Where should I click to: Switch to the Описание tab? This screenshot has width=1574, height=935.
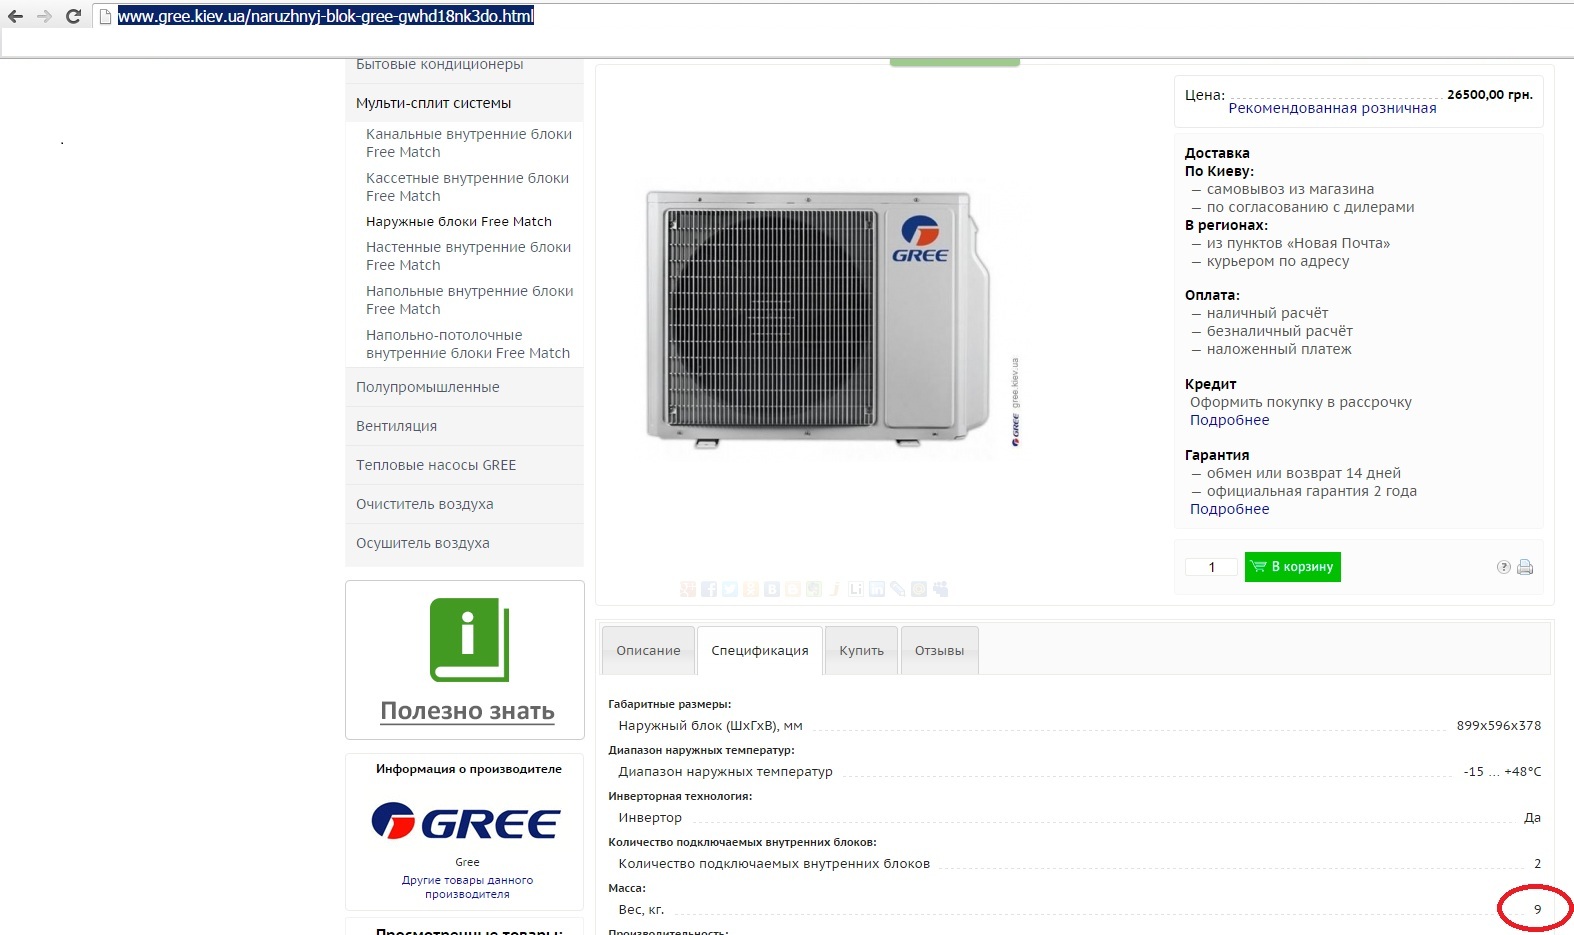pyautogui.click(x=648, y=651)
